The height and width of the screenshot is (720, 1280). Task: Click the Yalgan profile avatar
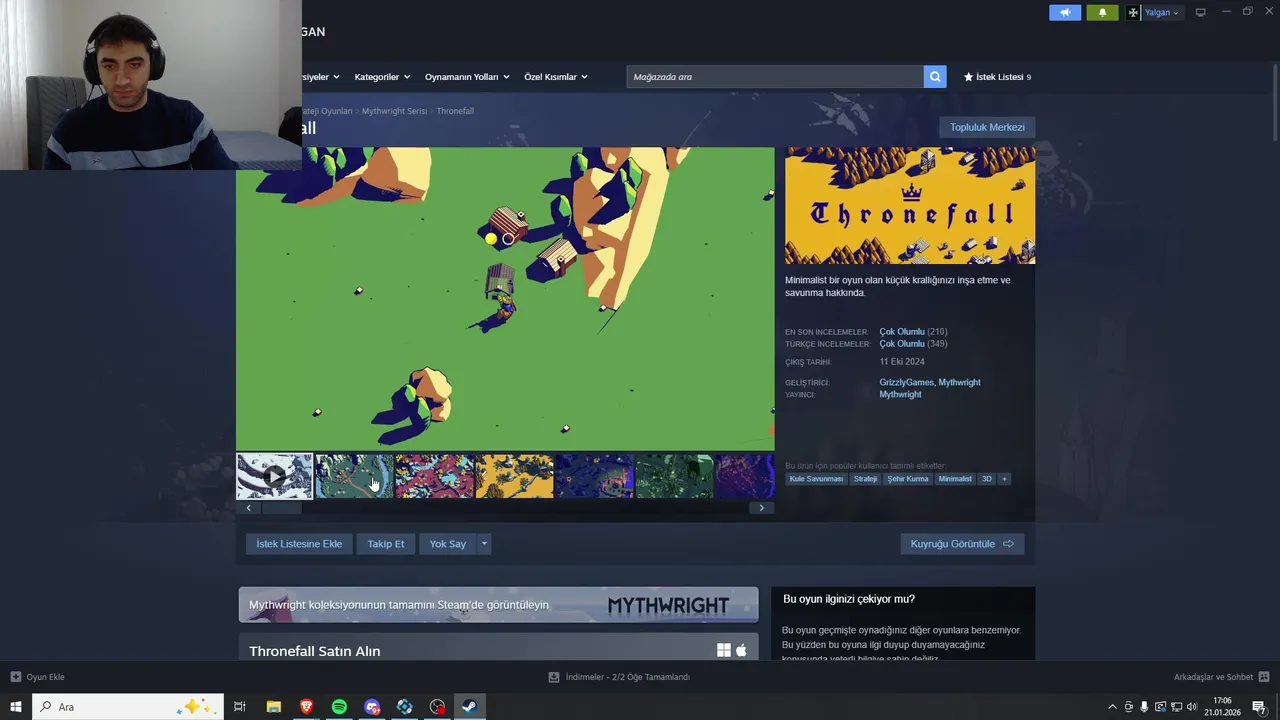pos(1133,12)
